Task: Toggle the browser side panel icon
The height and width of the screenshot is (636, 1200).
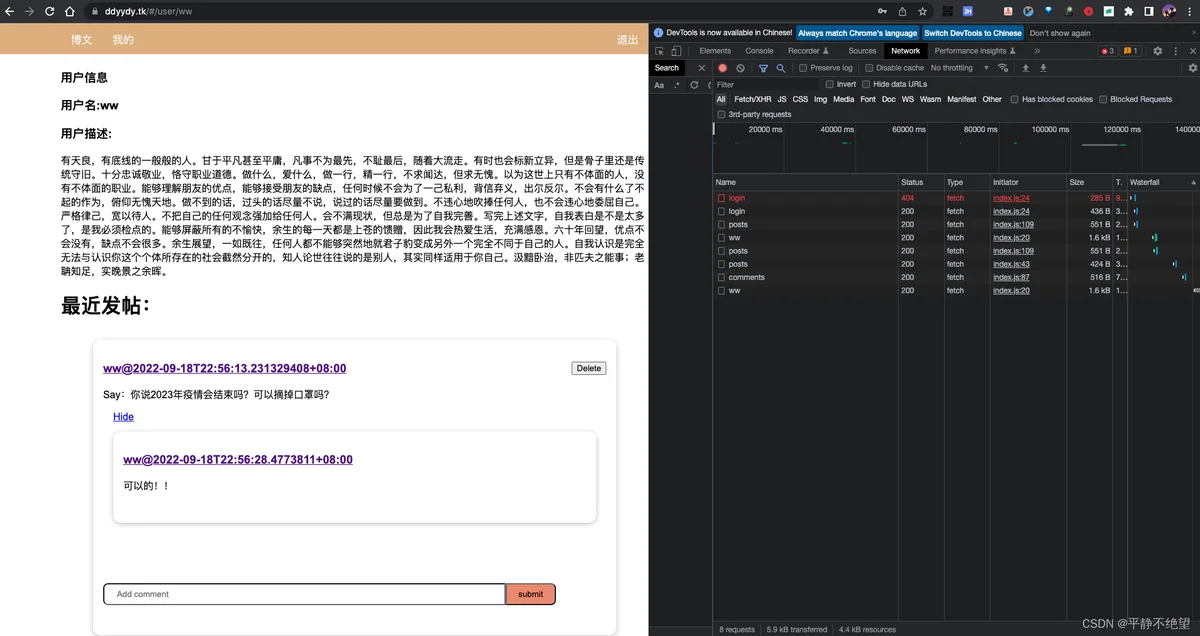Action: (x=1149, y=11)
